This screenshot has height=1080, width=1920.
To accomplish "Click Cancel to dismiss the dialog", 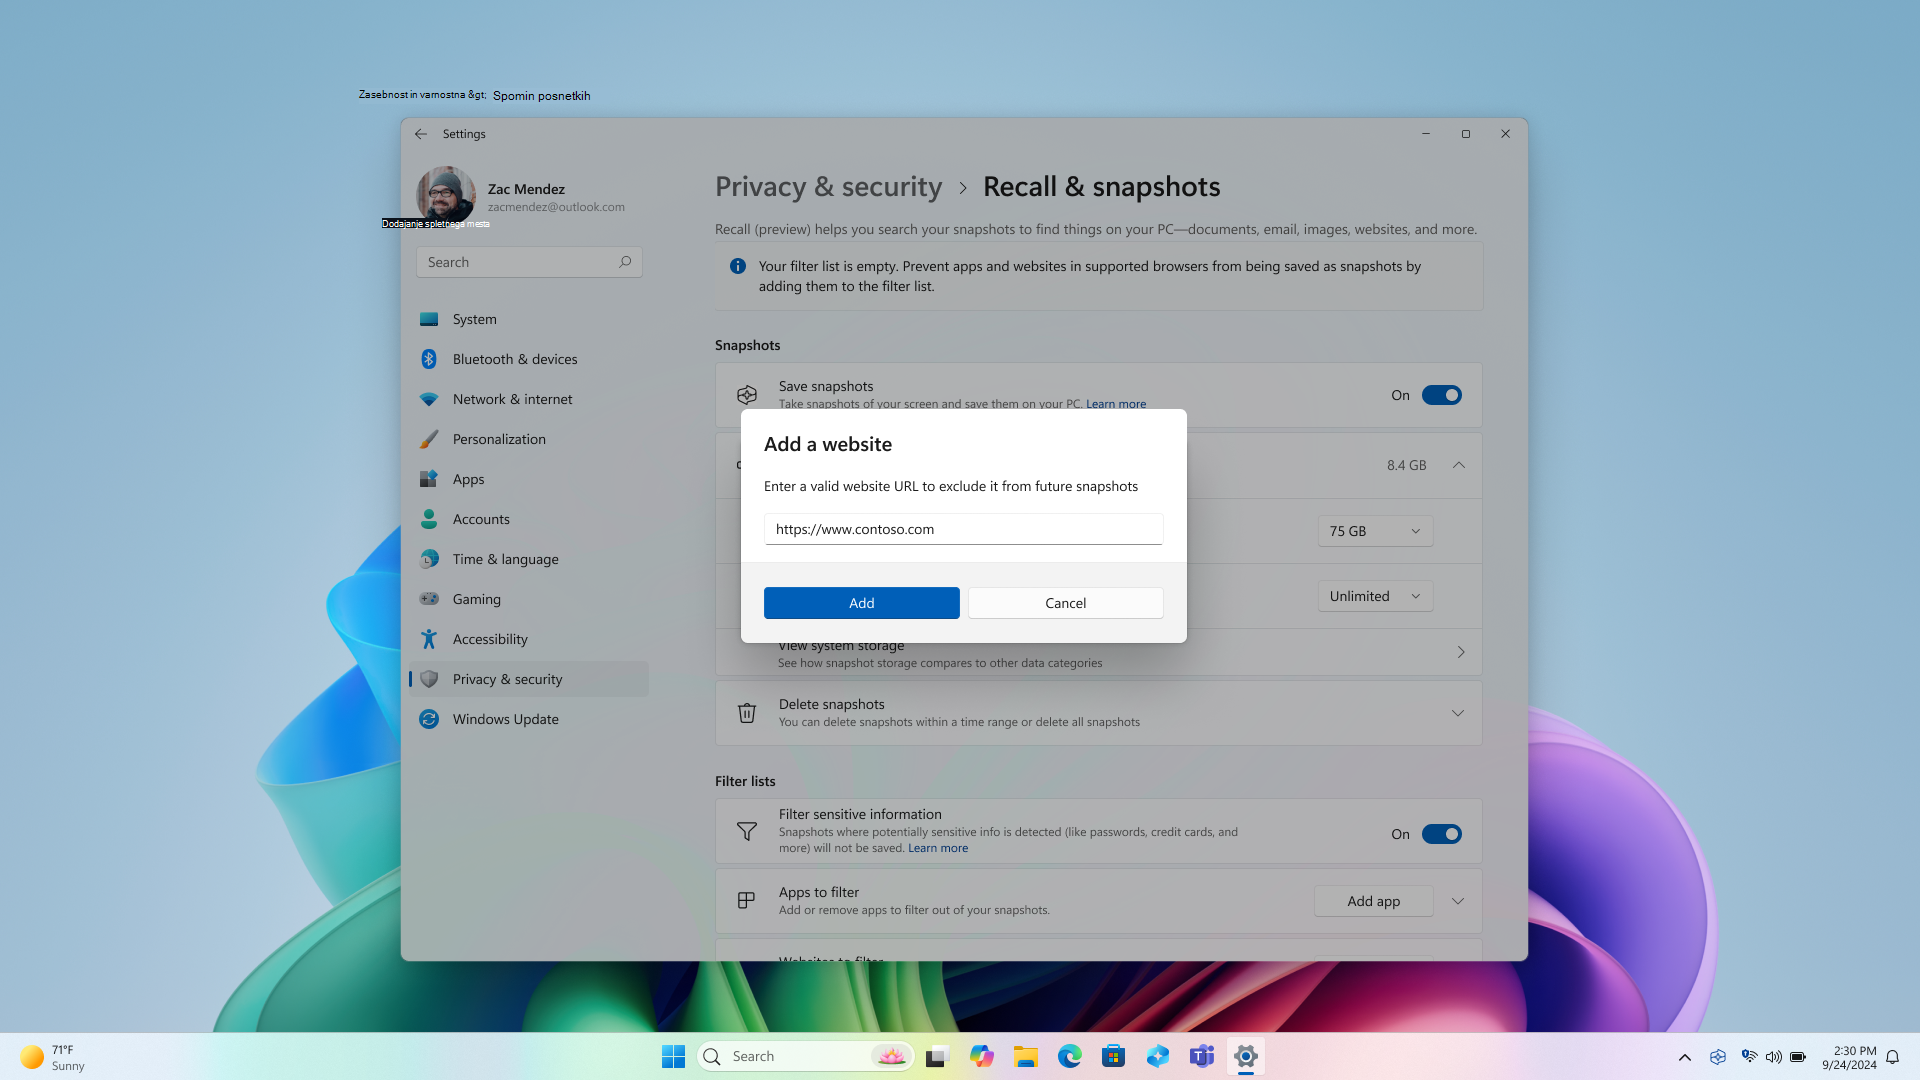I will [x=1065, y=603].
